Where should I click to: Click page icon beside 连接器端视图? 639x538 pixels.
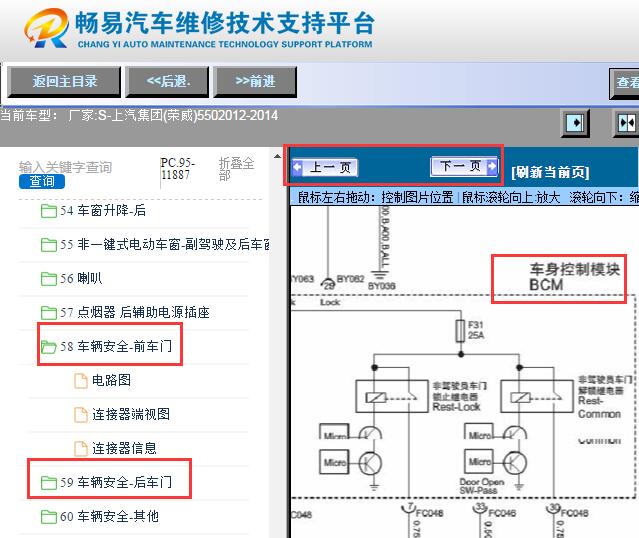pos(81,415)
